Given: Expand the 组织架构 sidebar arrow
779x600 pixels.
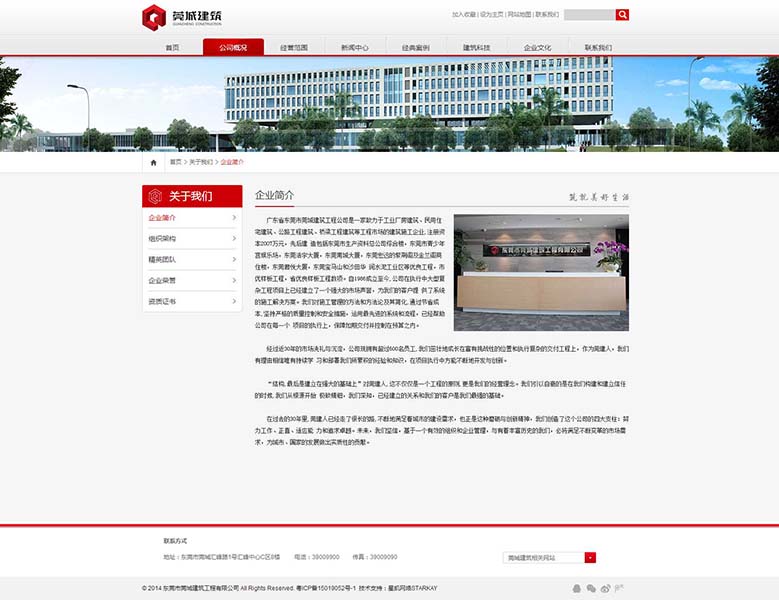Looking at the screenshot, I should tap(234, 239).
